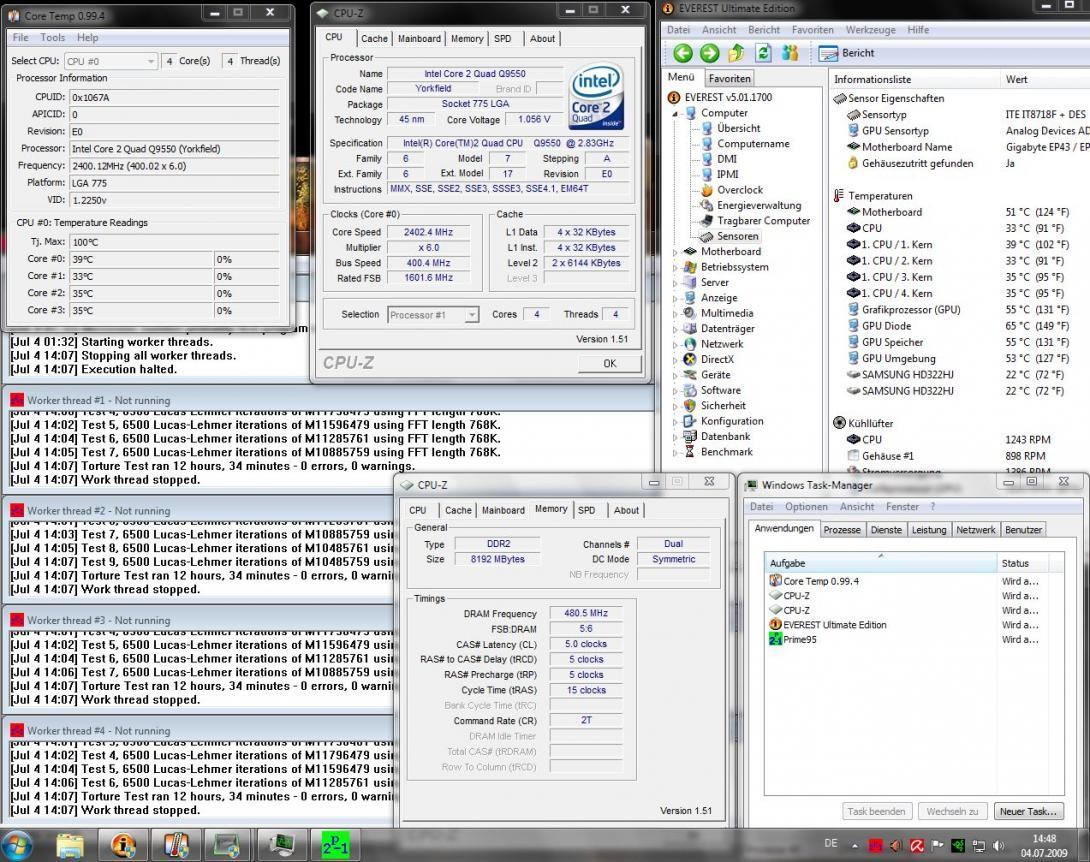This screenshot has height=862, width=1090.
Task: Click the volume speaker tray icon
Action: [x=998, y=846]
